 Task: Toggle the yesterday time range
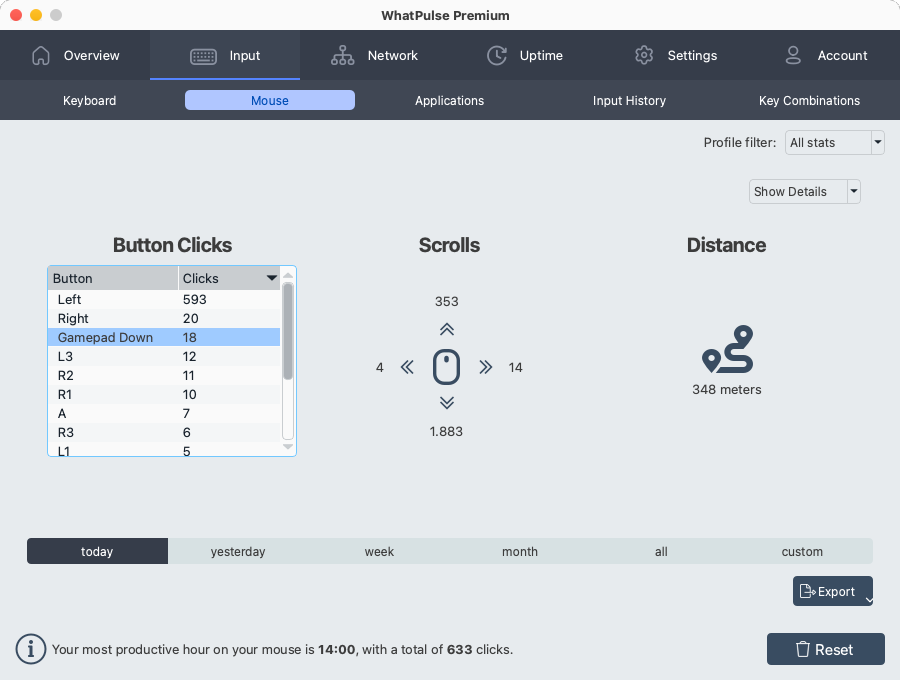[238, 550]
